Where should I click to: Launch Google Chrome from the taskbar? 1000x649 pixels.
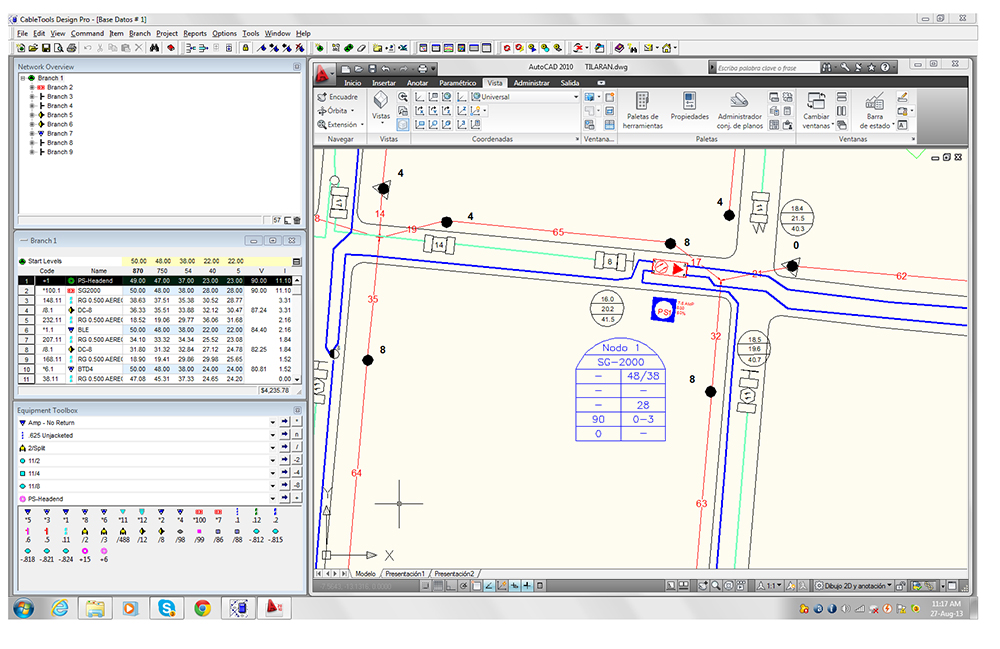(x=202, y=607)
